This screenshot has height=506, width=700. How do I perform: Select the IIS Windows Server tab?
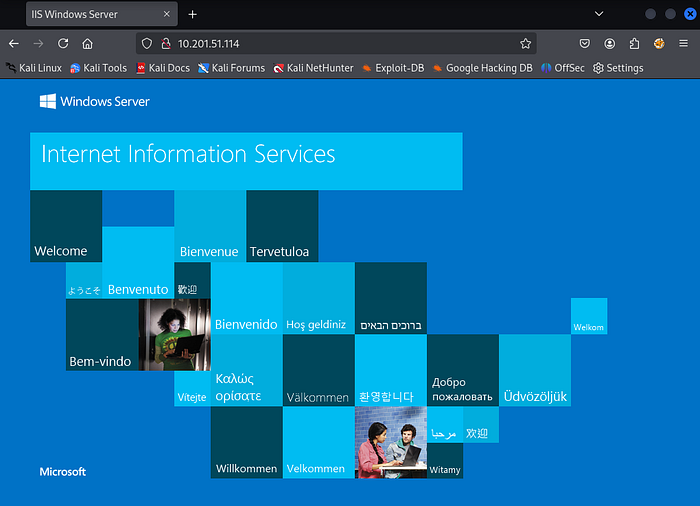coord(102,14)
